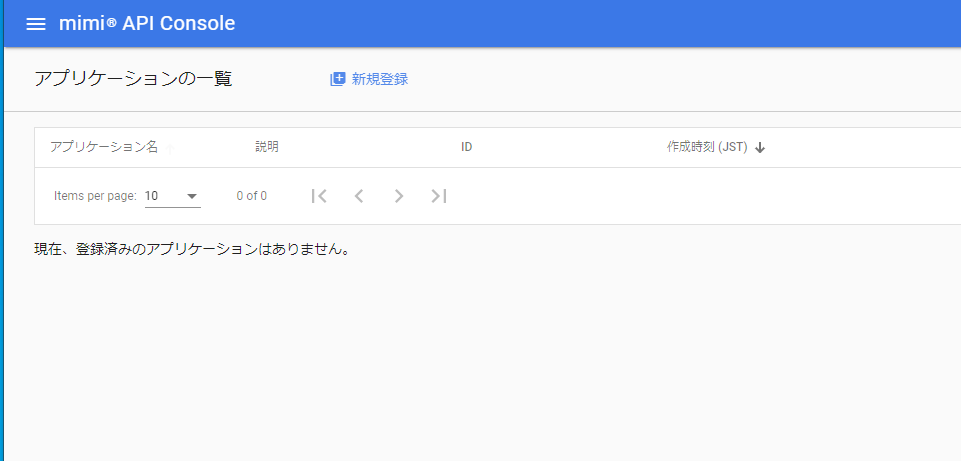Click the plus icon beside 新規登録

[338, 79]
